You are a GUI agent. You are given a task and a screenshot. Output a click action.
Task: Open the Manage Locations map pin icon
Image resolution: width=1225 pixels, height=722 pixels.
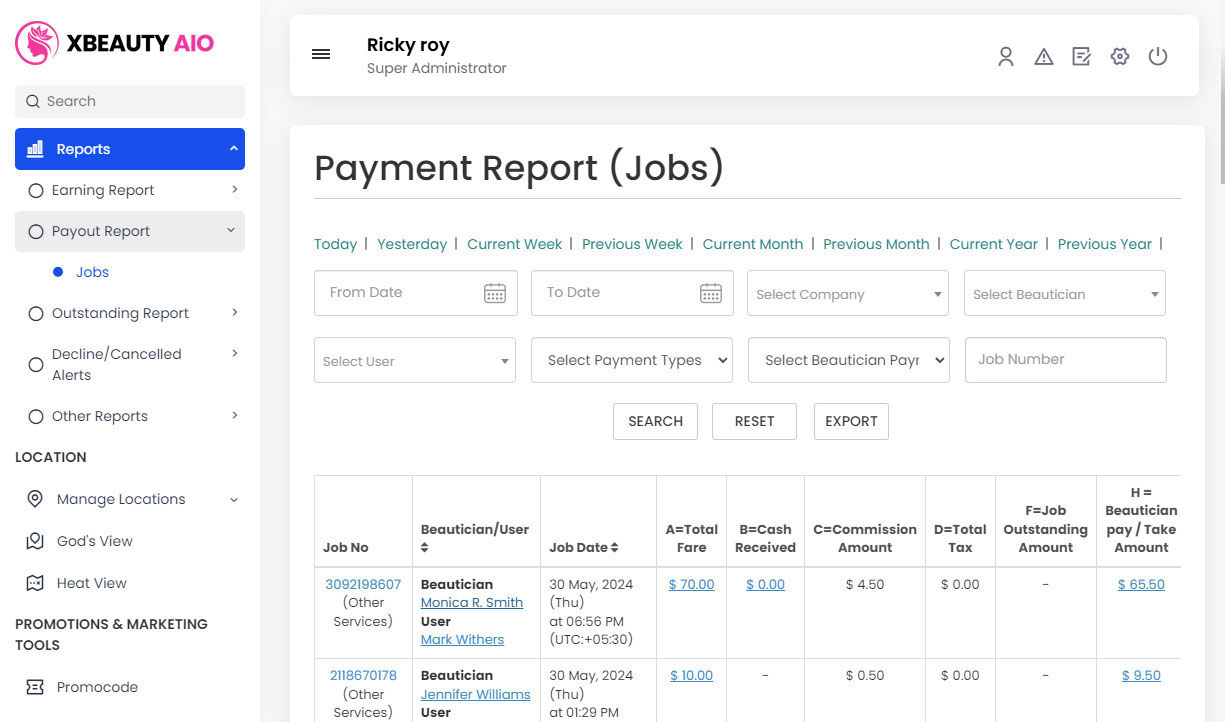[36, 499]
